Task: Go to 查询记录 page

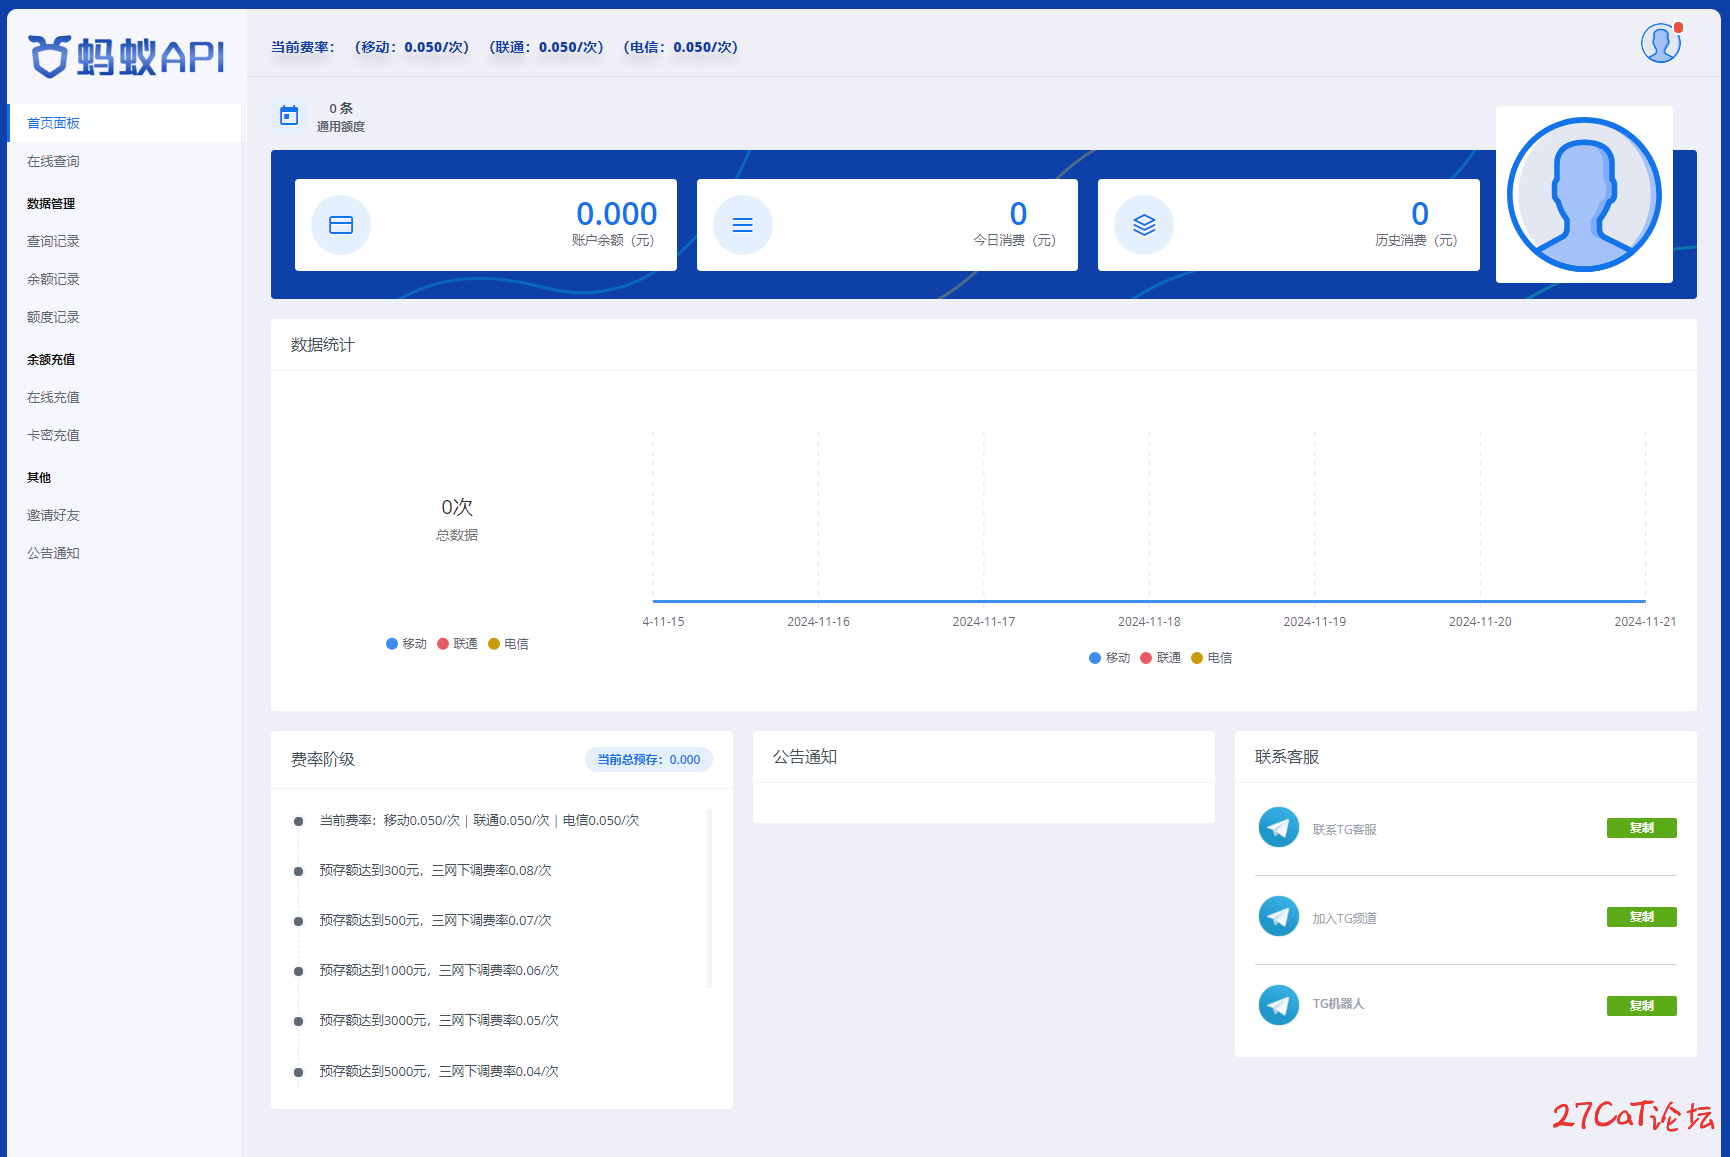Action: pos(124,241)
